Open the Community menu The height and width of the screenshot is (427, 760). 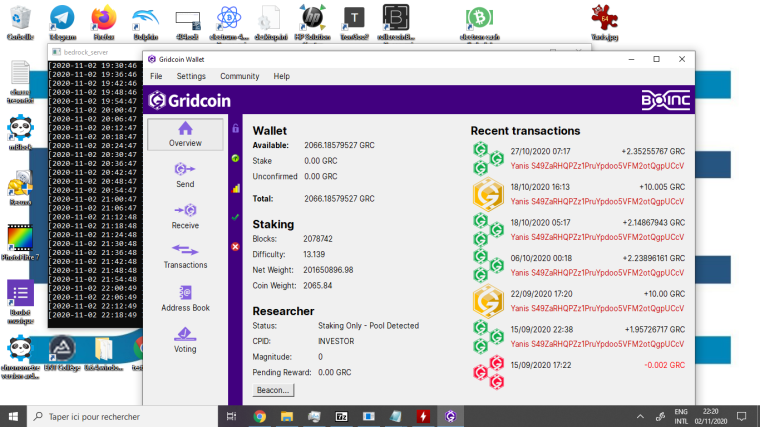click(x=239, y=76)
